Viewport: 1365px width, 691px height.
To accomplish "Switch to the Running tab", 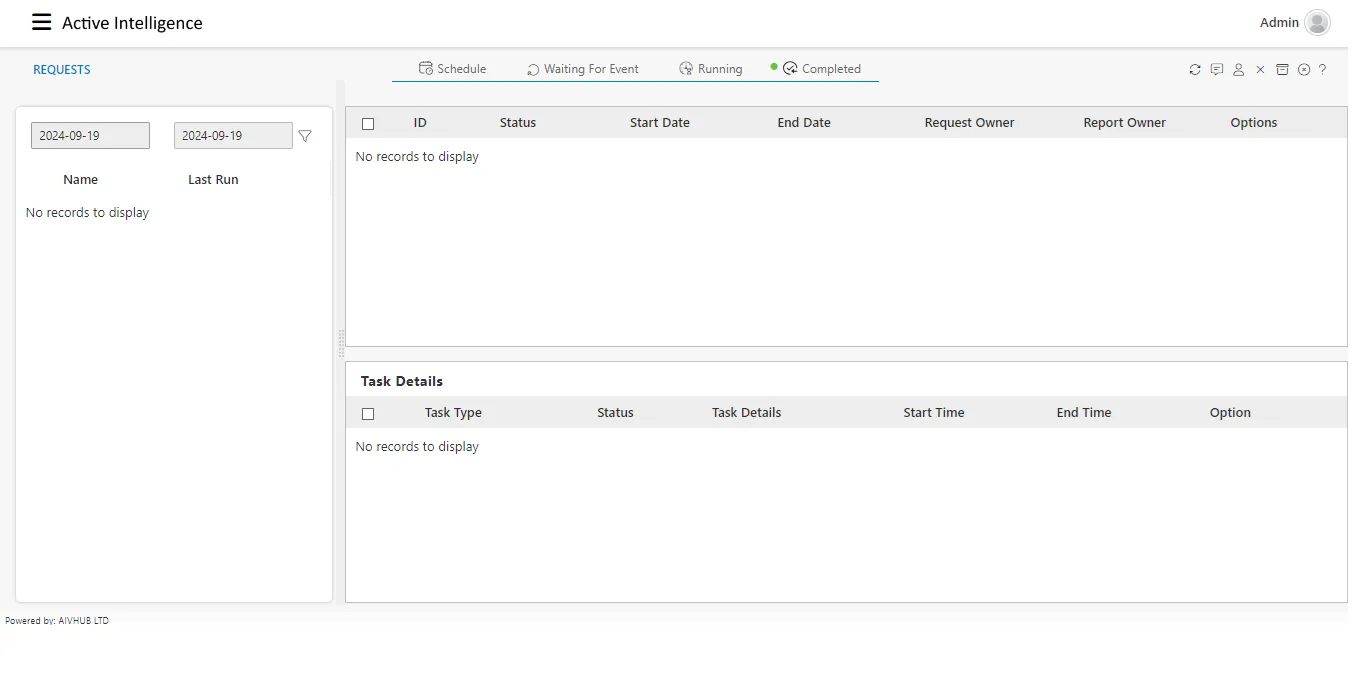I will click(x=710, y=69).
